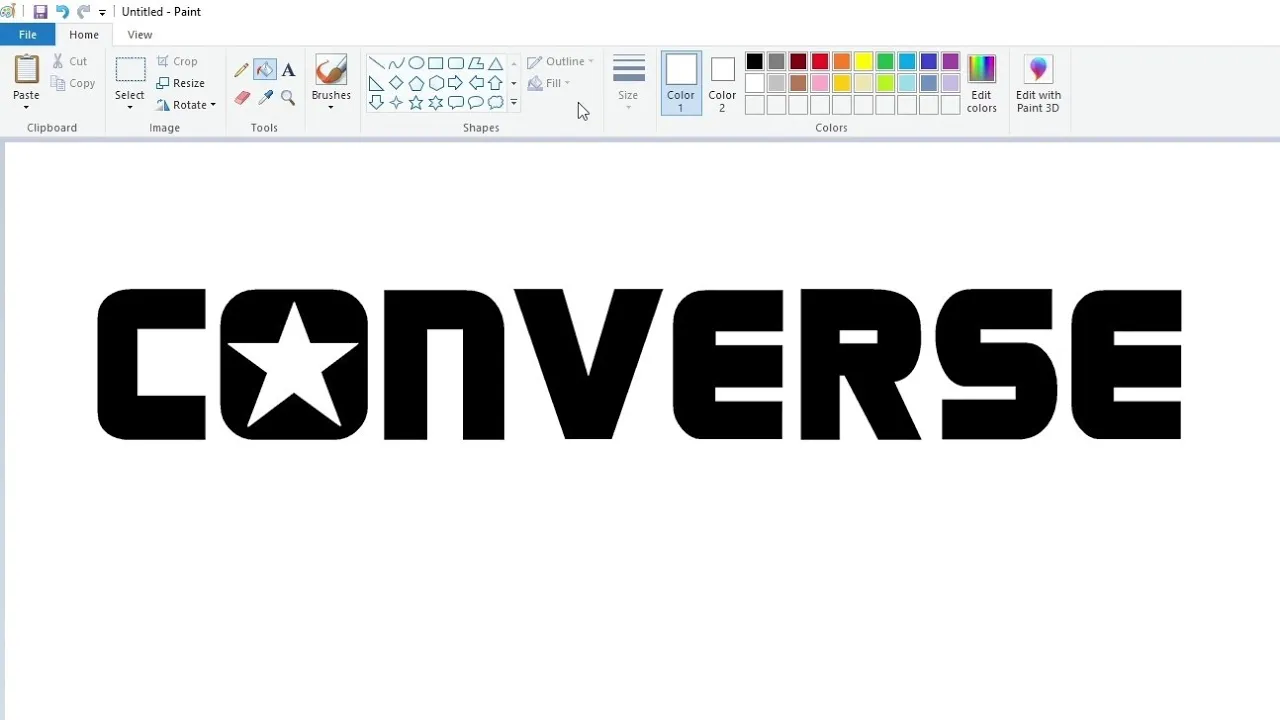This screenshot has height=720, width=1280.
Task: Pick the green color swatch
Action: point(885,62)
